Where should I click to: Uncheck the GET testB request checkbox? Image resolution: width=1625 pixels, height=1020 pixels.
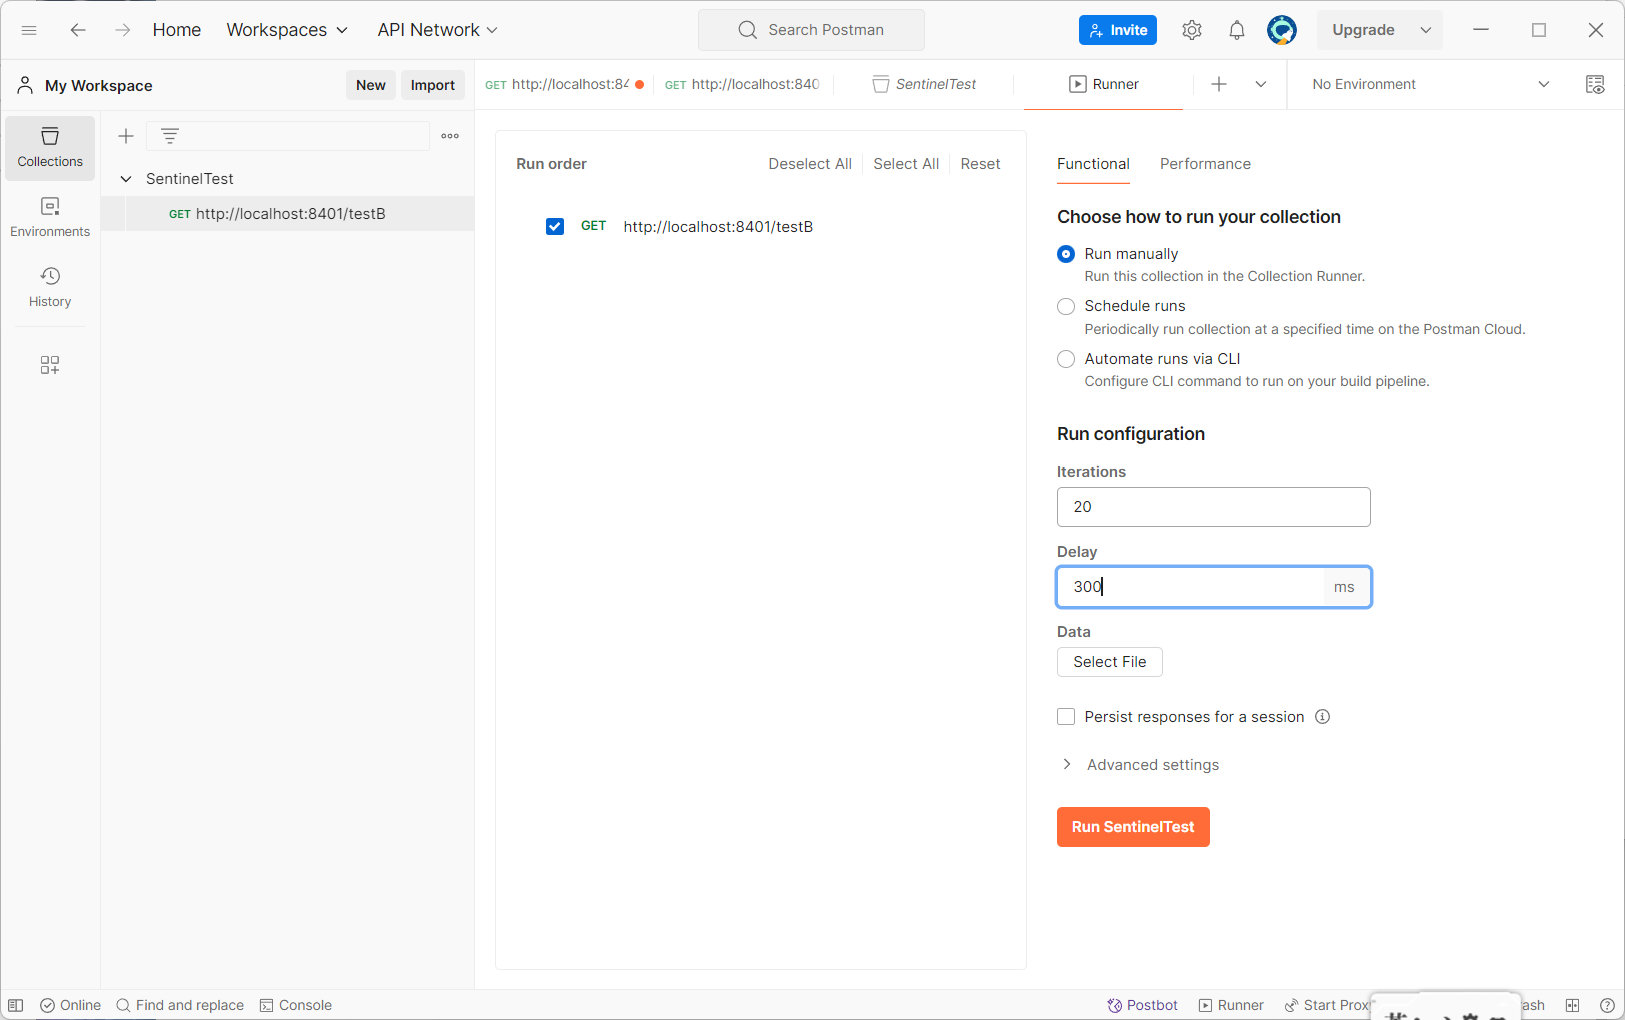click(x=555, y=227)
